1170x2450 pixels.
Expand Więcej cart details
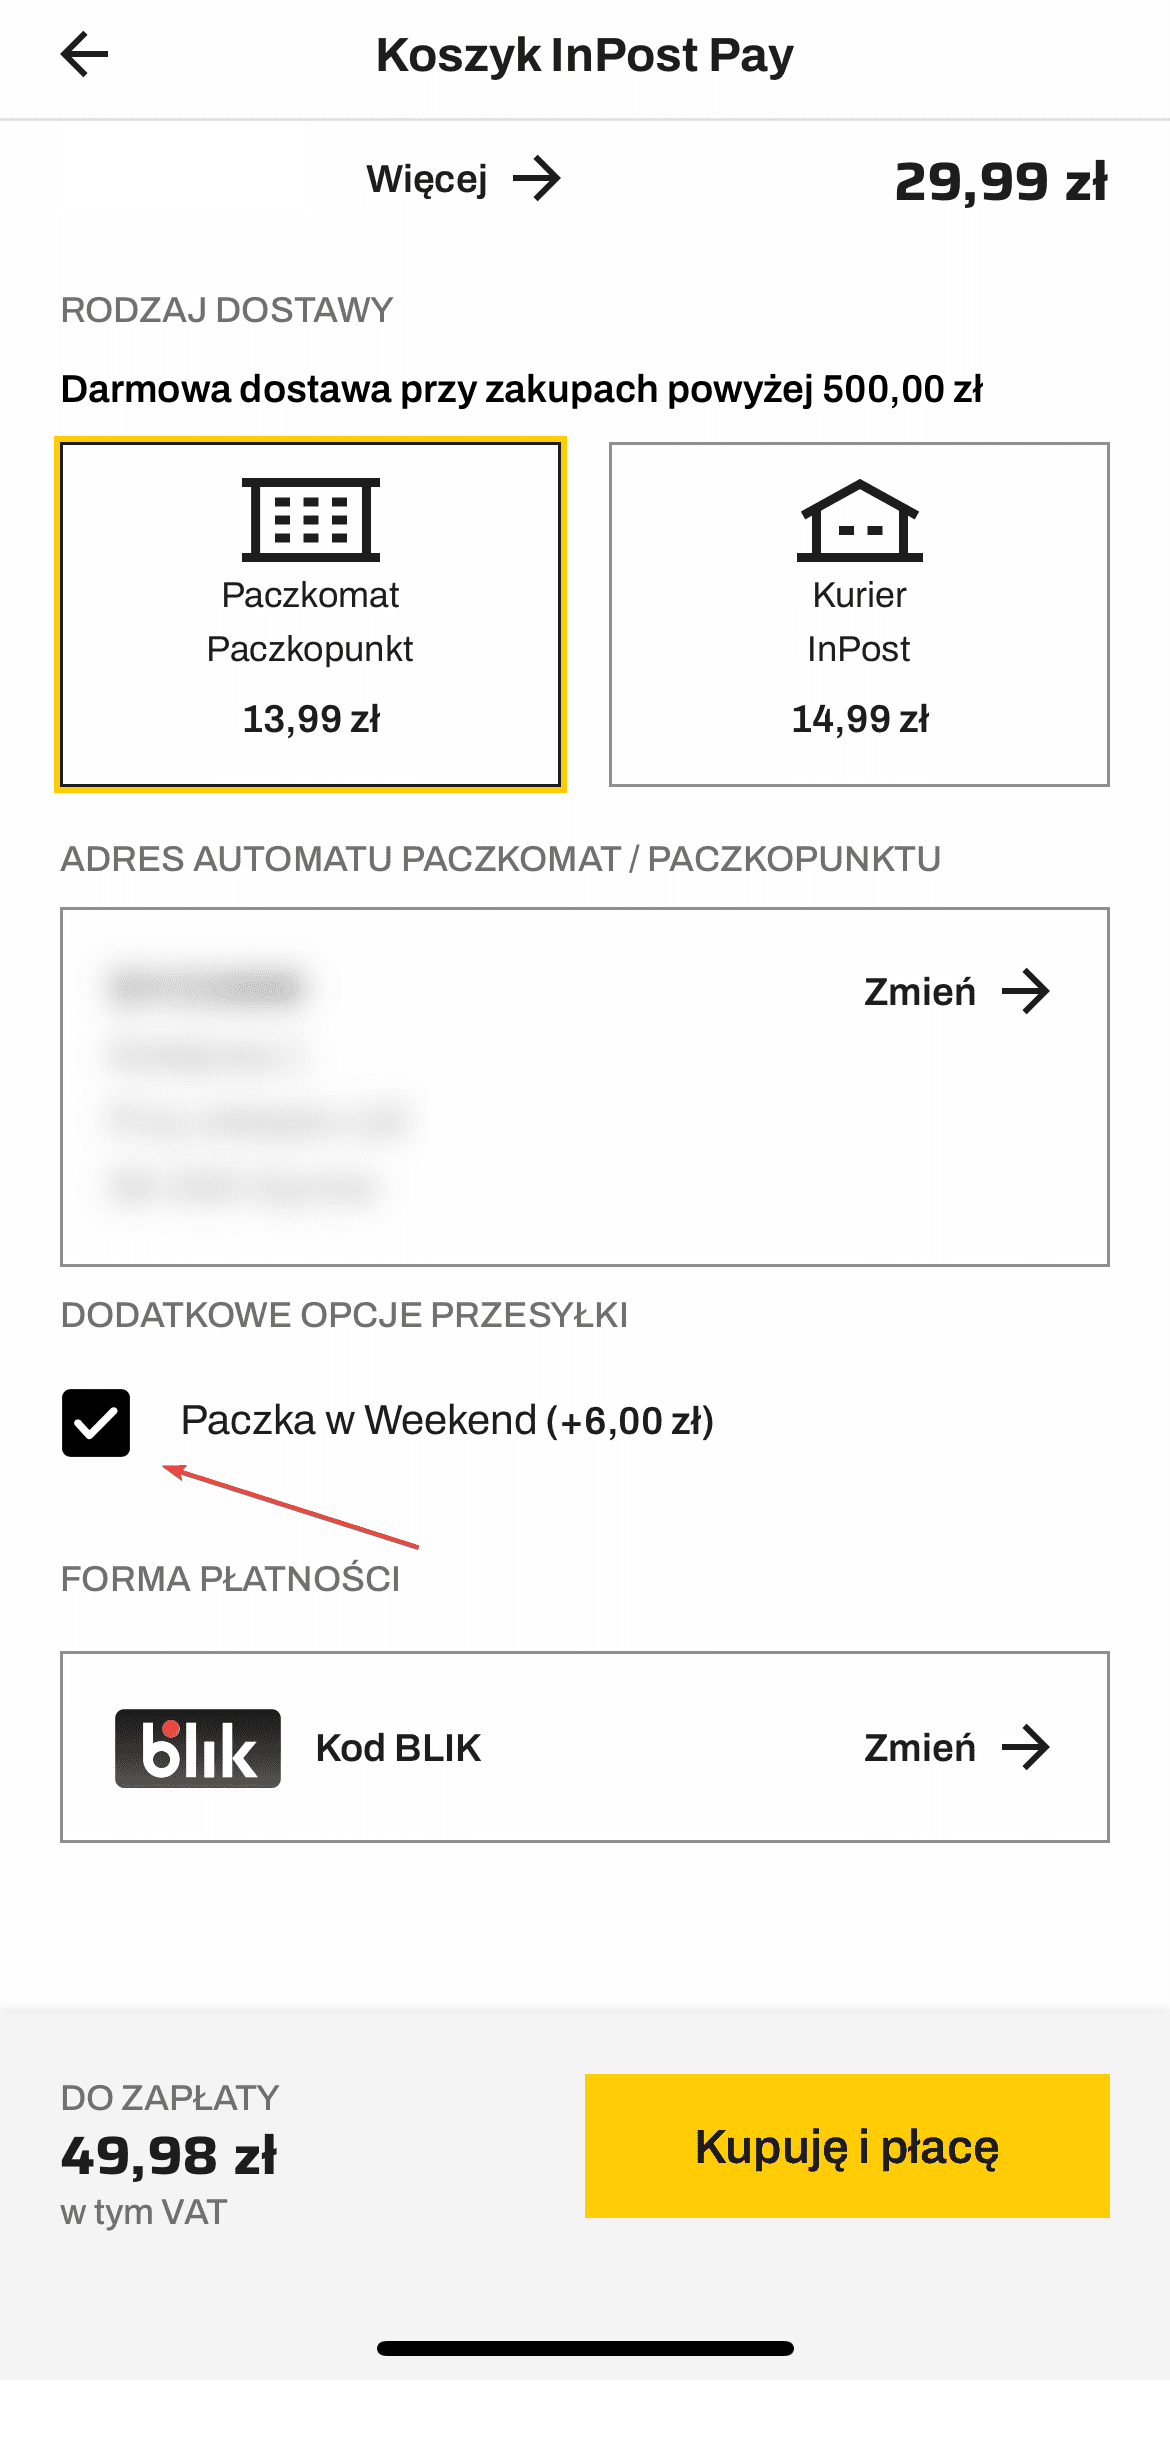pos(428,180)
